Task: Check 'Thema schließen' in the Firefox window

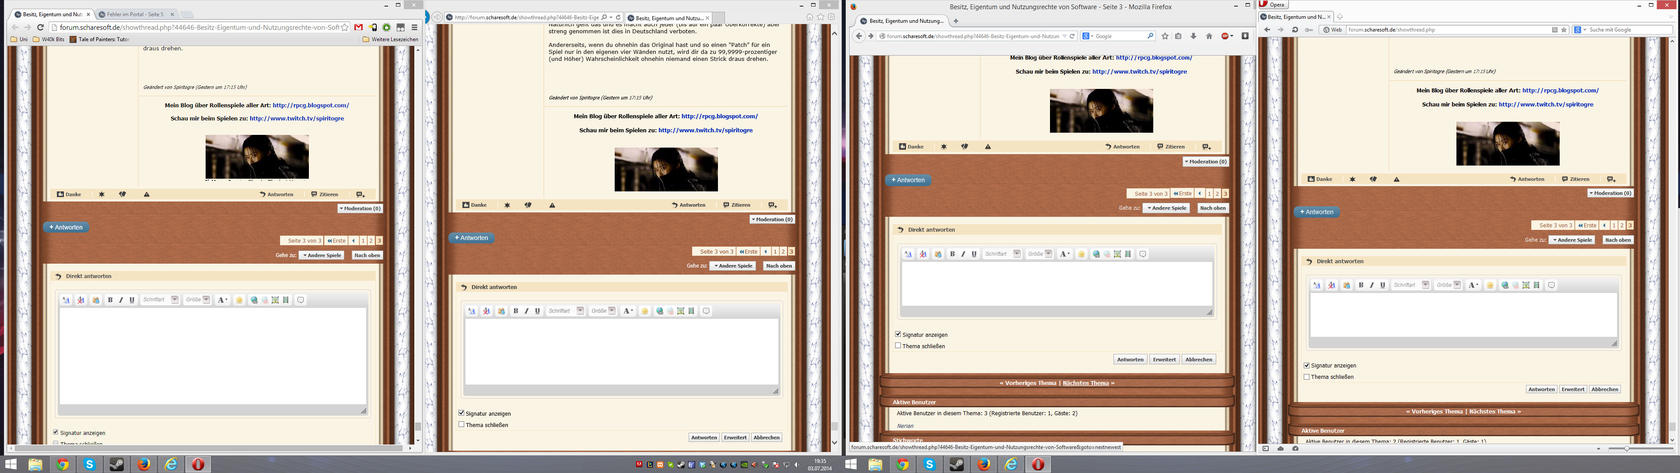Action: 898,346
